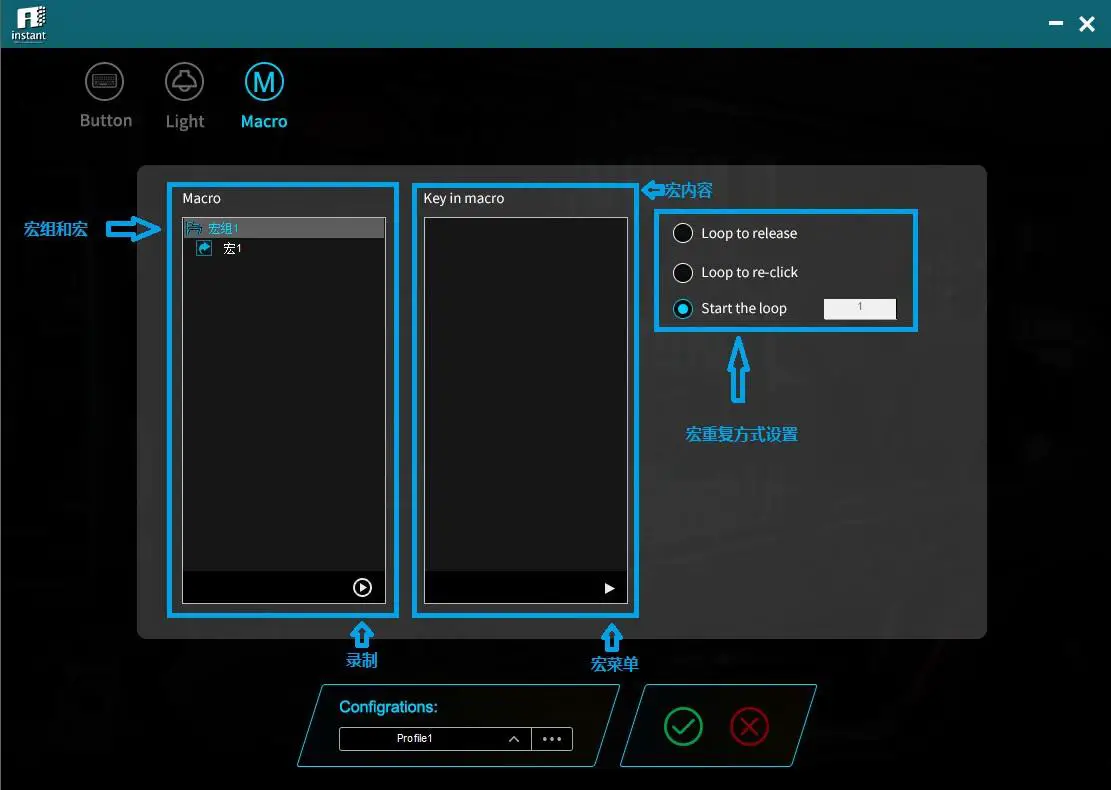Screen dimensions: 1111x790
Task: Close the instant software window
Action: (1087, 24)
